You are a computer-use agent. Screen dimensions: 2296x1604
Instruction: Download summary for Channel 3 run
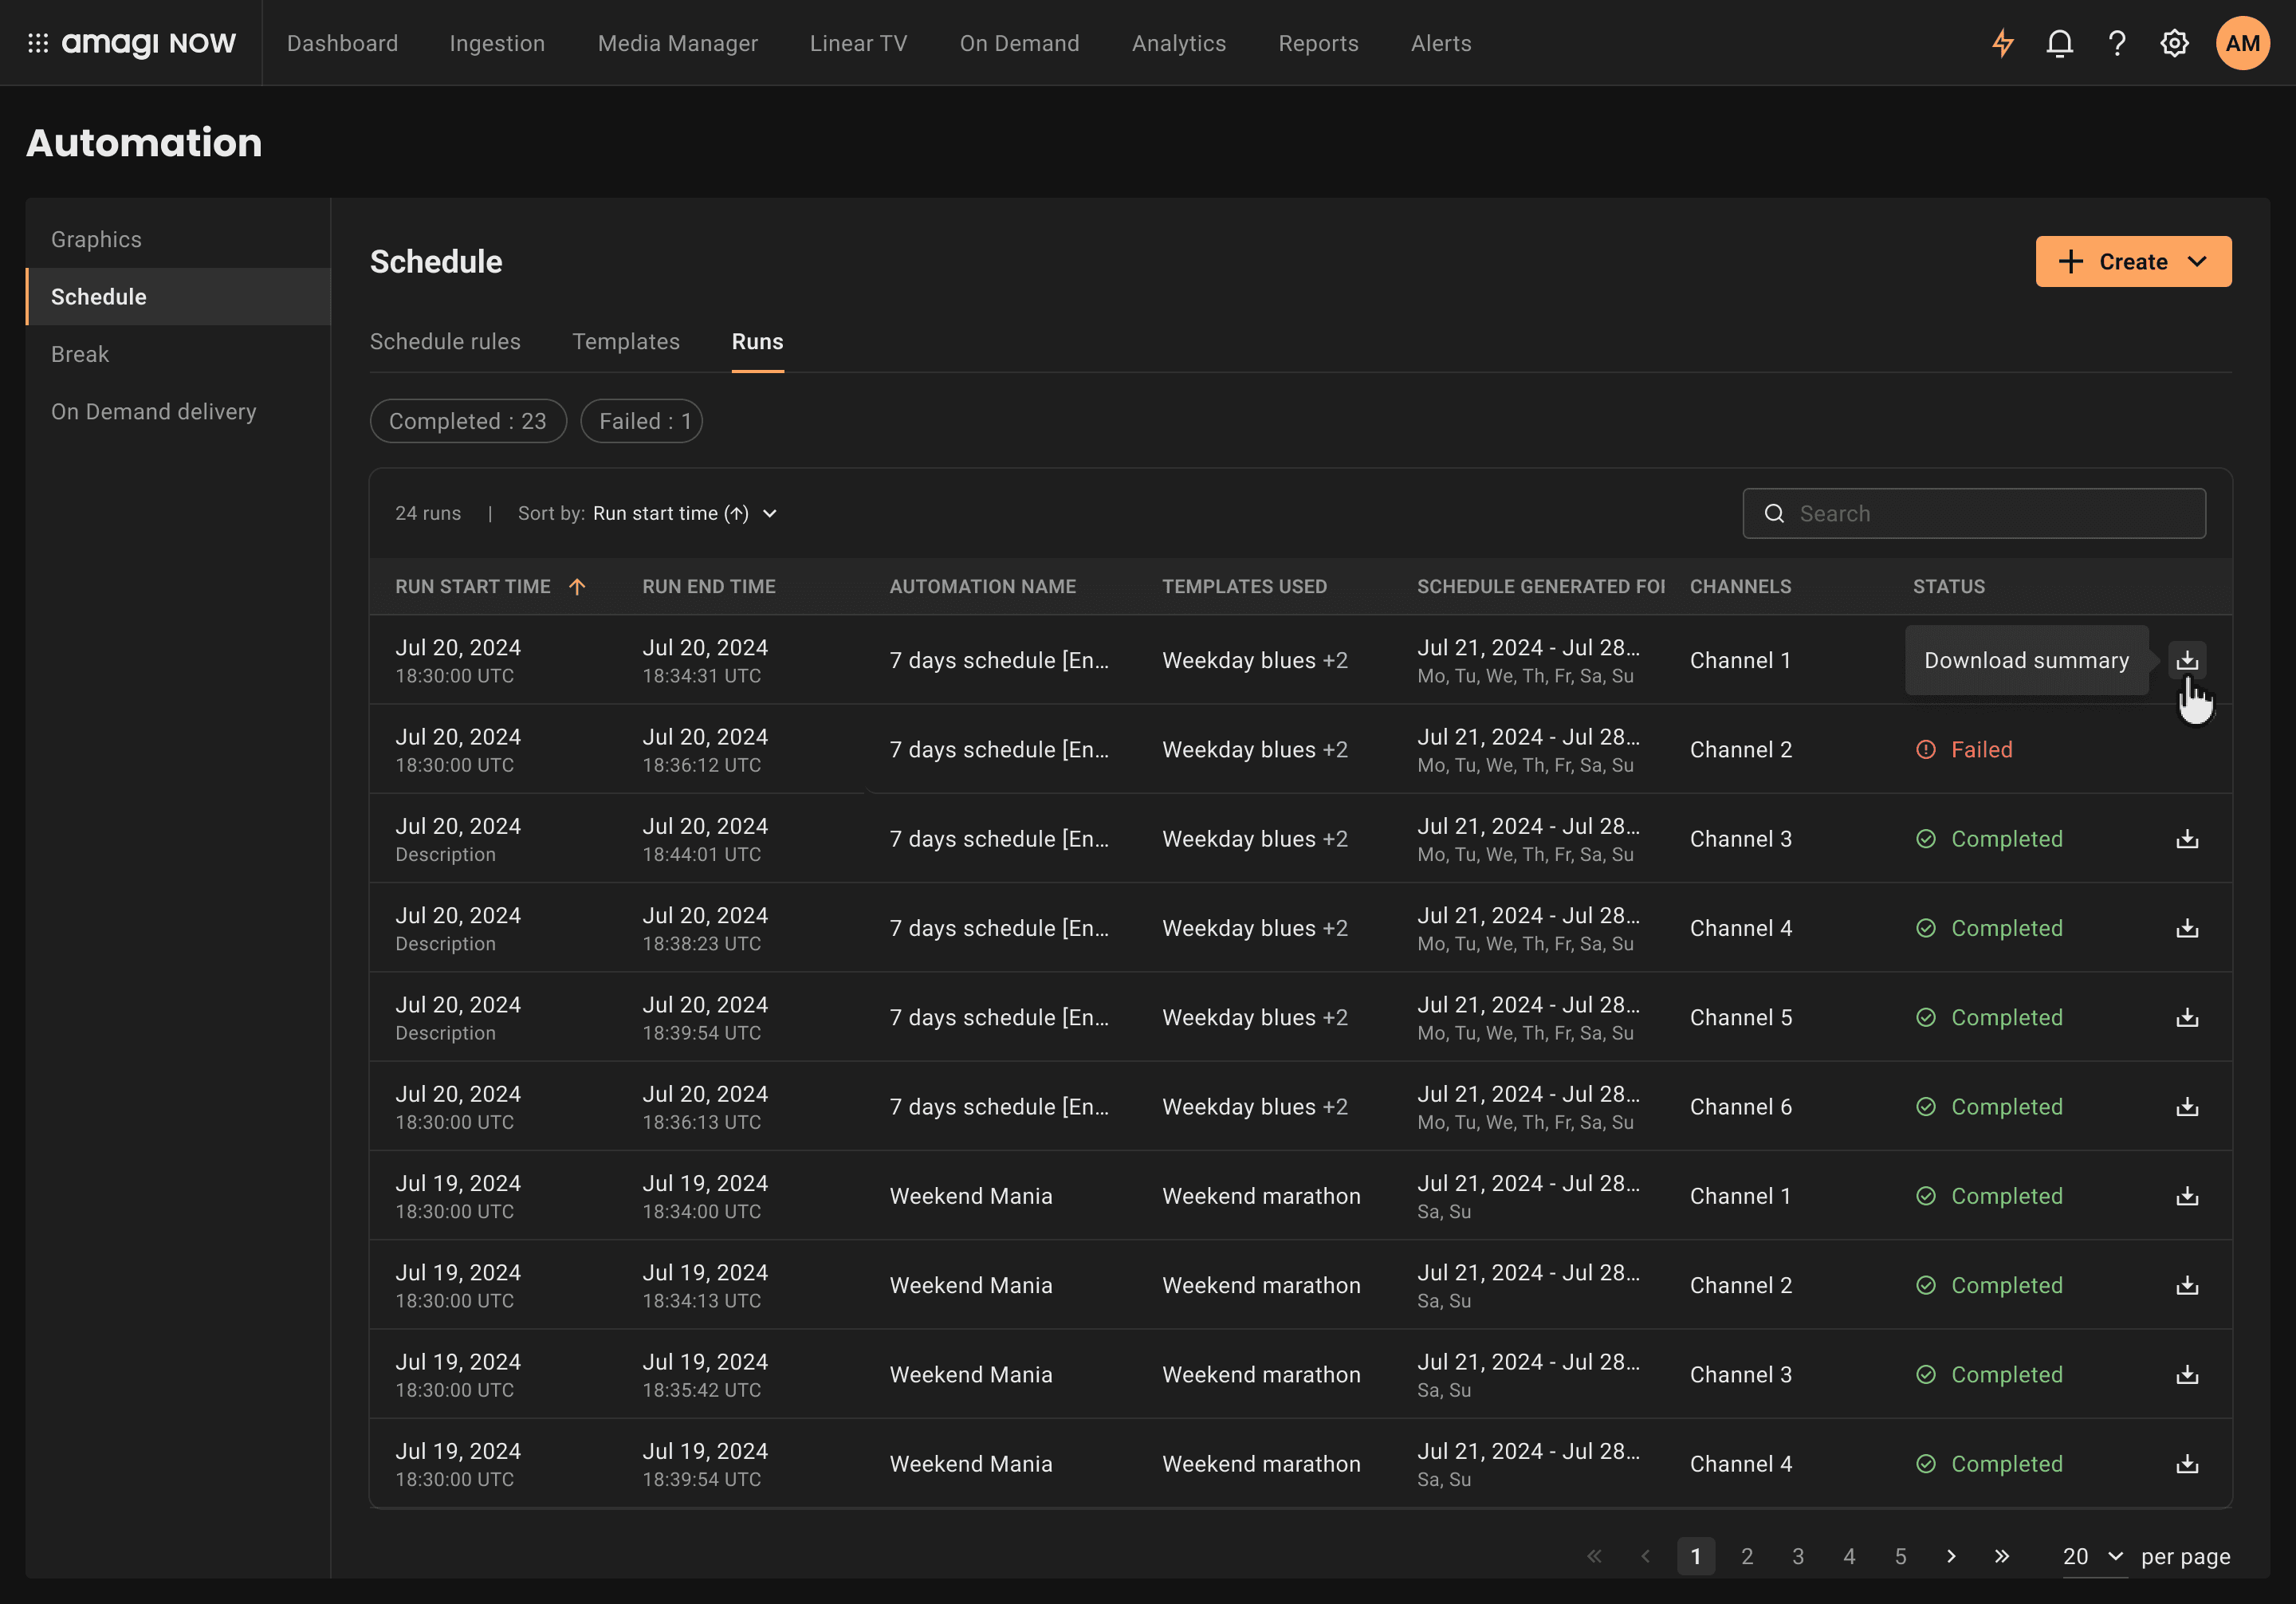pos(2187,839)
